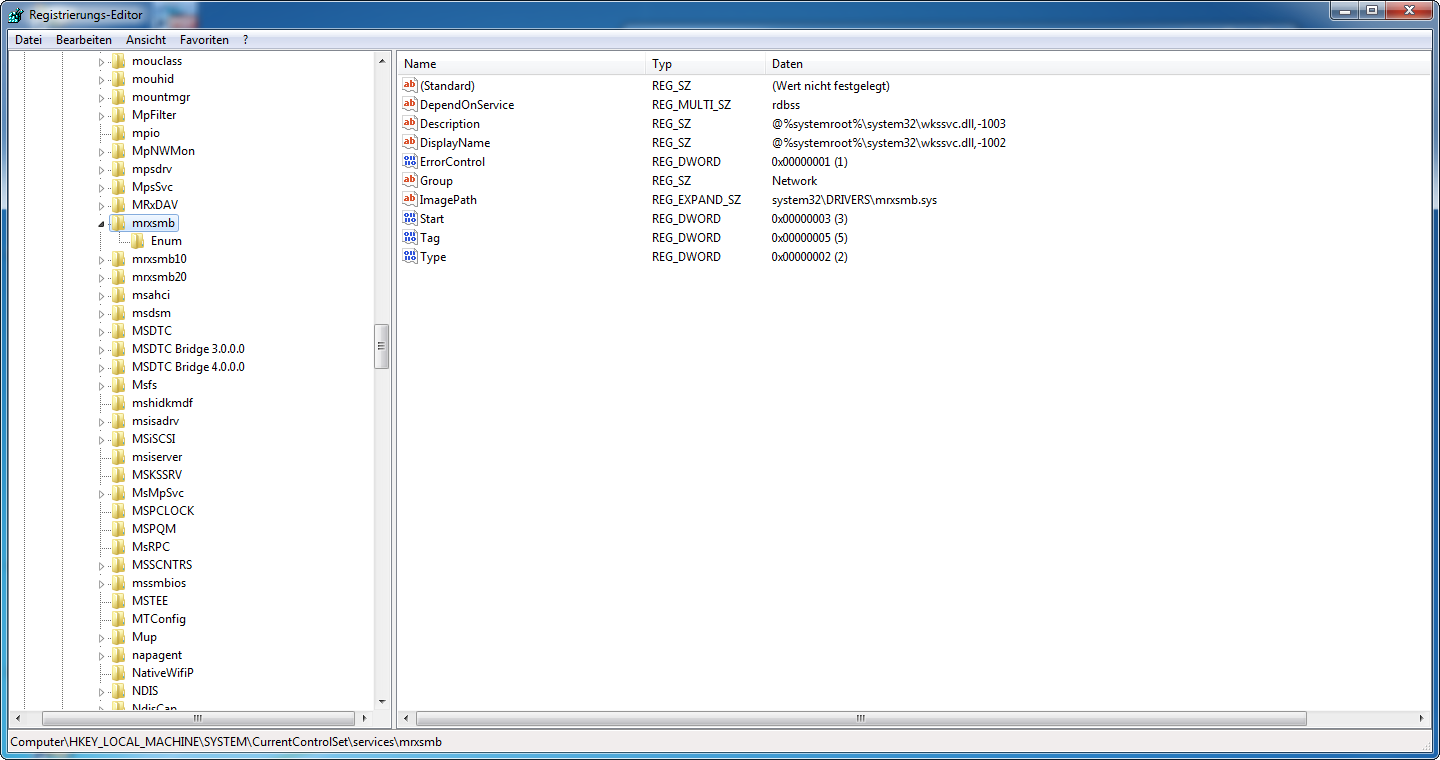Click the DWORD icon of Tag value
The height and width of the screenshot is (760, 1440).
409,237
